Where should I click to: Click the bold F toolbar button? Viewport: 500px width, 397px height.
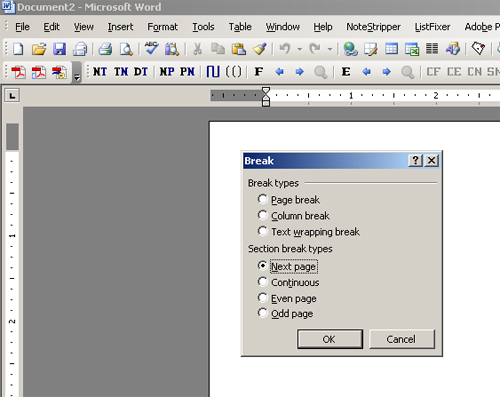click(x=259, y=72)
